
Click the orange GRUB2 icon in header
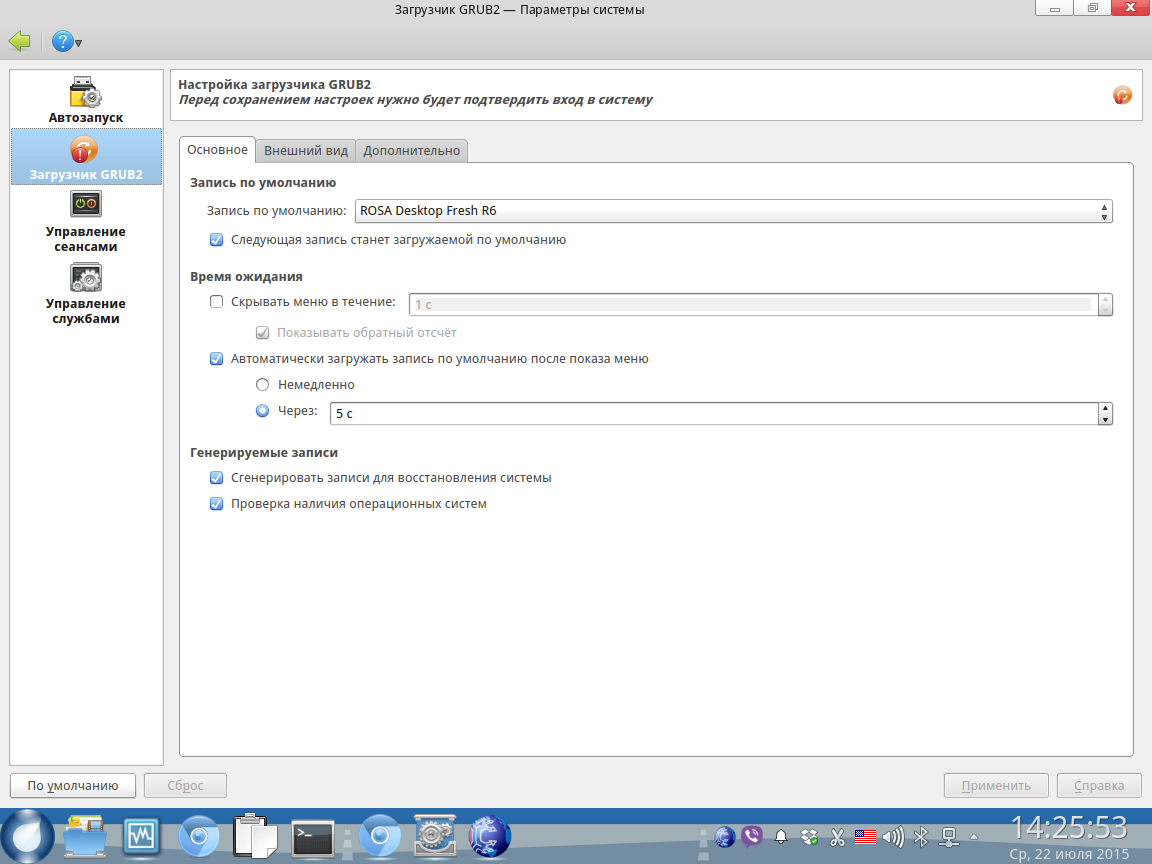1122,95
